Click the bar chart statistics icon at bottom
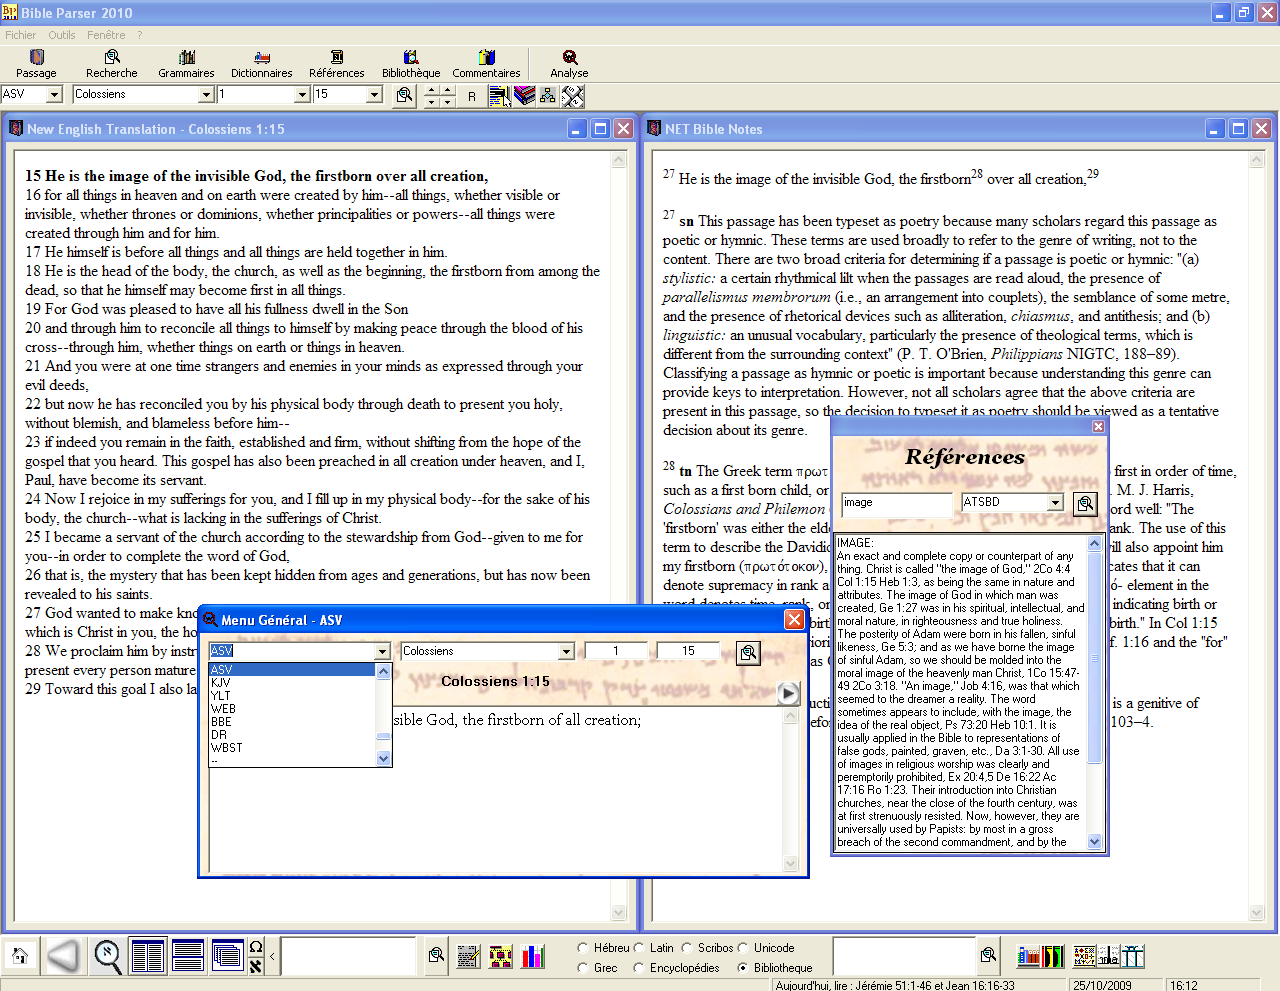1280x991 pixels. [x=533, y=957]
